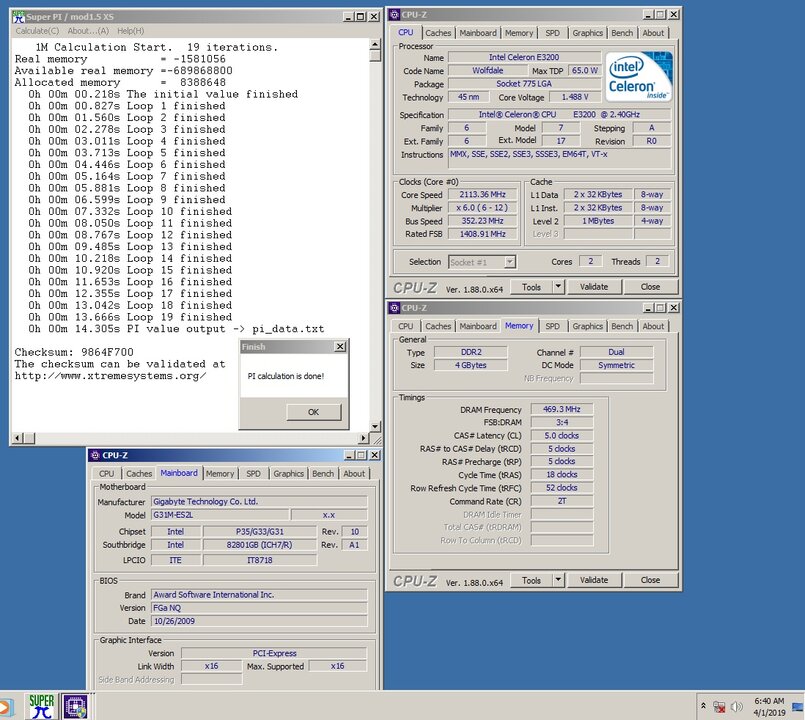The height and width of the screenshot is (720, 805).
Task: Click the FSB:DRAM ratio value 3:4
Action: (x=562, y=422)
